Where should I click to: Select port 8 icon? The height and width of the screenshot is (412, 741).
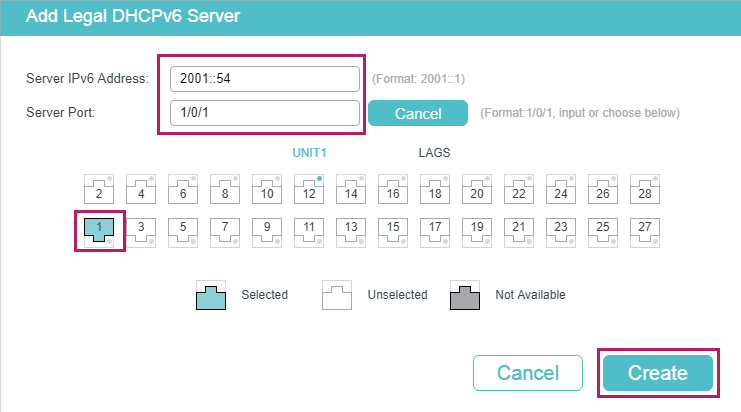[x=225, y=189]
